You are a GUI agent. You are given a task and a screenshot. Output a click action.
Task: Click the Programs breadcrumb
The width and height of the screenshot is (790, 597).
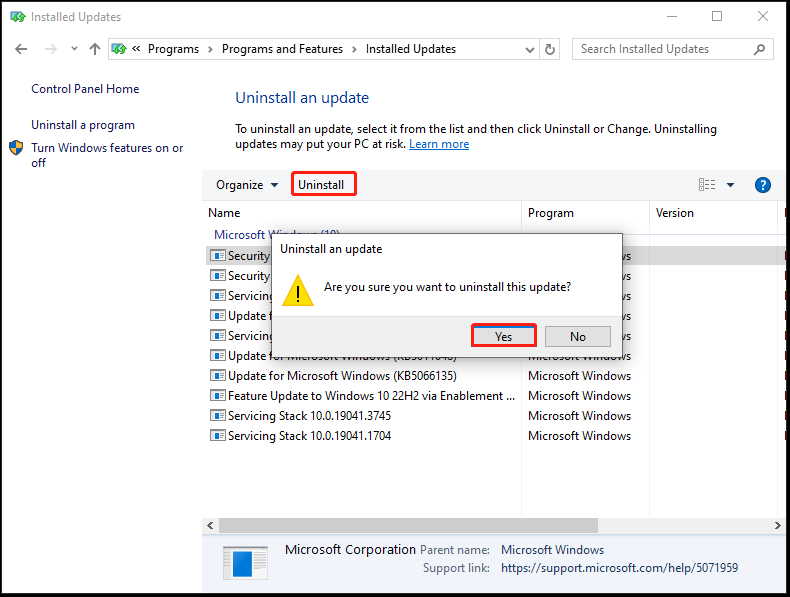(x=173, y=49)
